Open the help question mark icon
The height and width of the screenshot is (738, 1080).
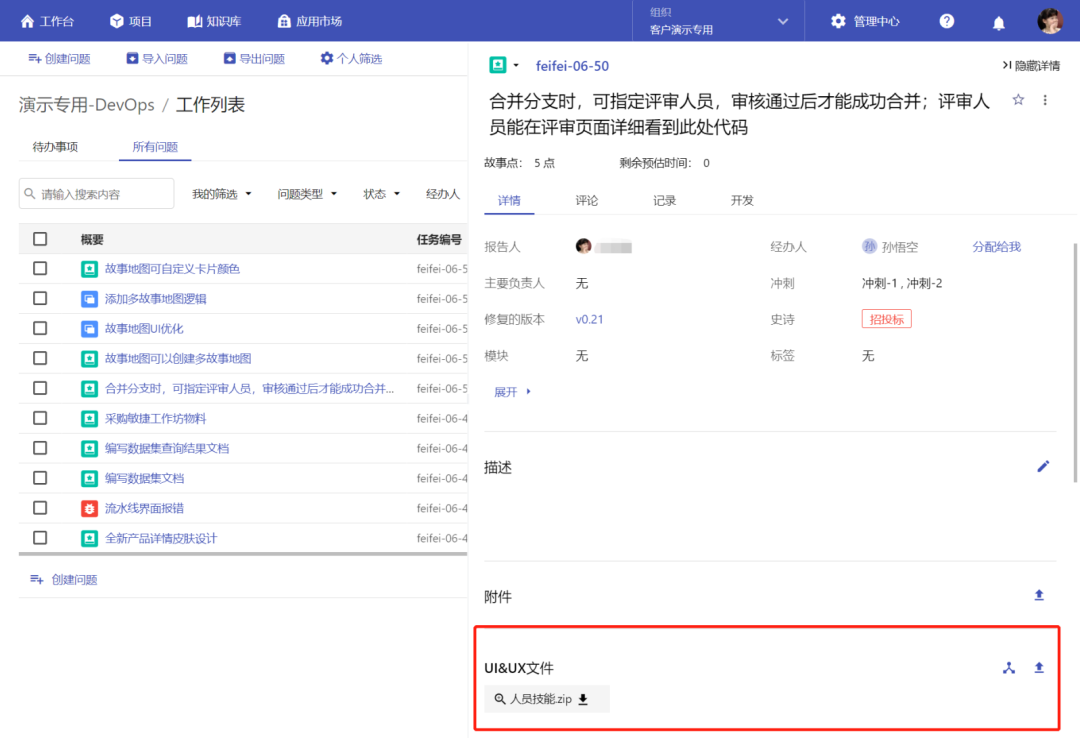coord(946,20)
